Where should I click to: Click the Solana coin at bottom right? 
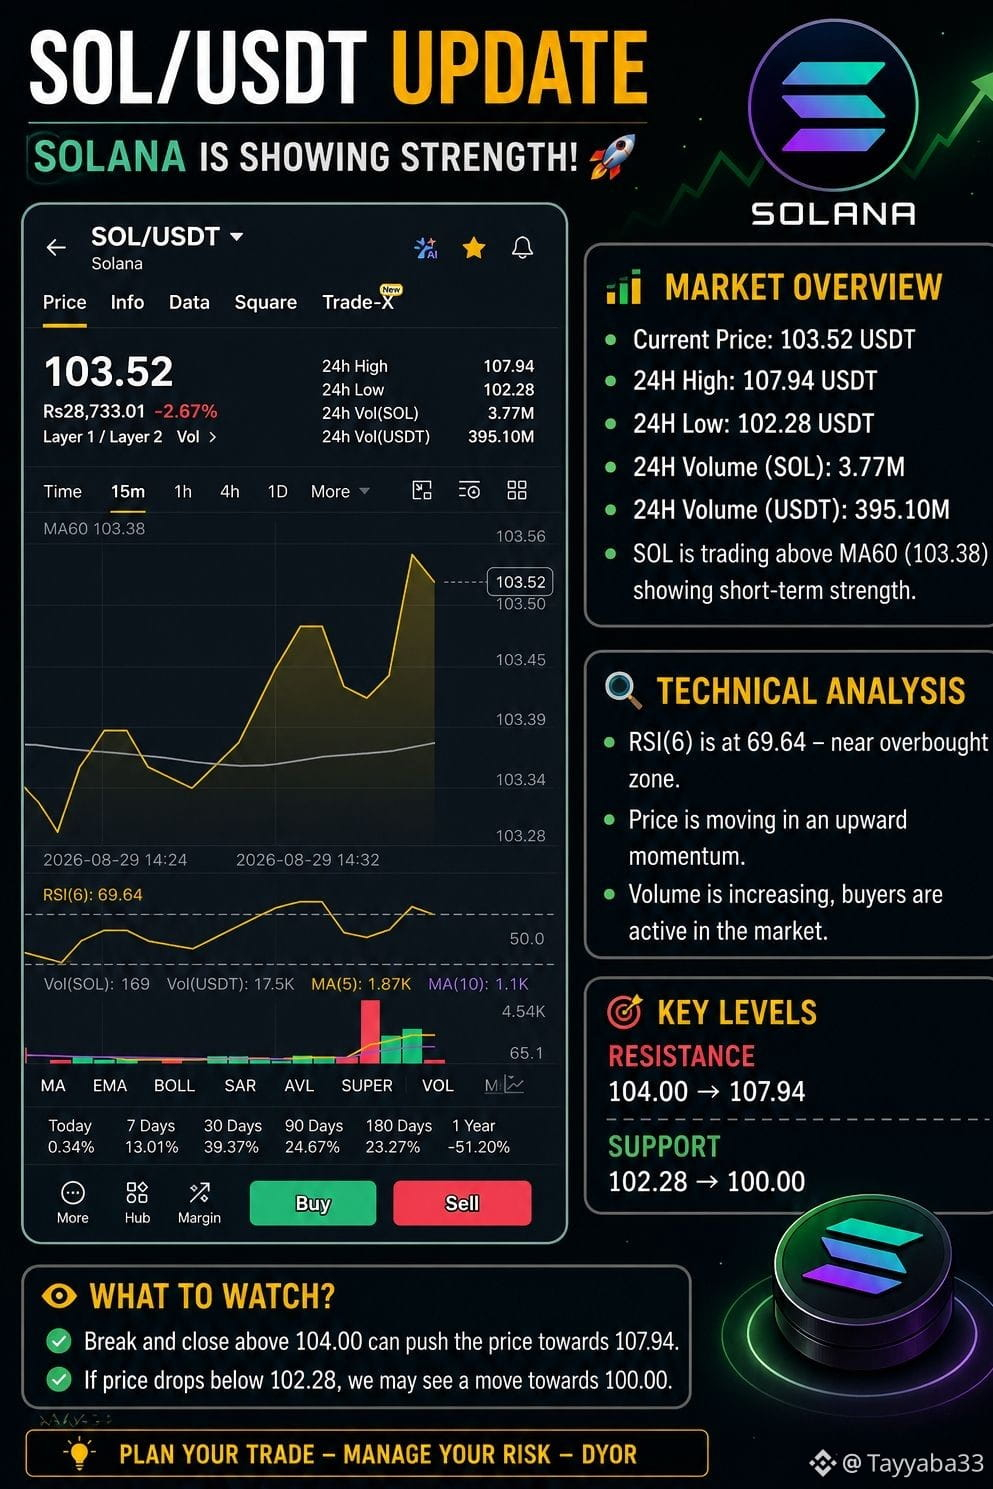click(x=861, y=1284)
